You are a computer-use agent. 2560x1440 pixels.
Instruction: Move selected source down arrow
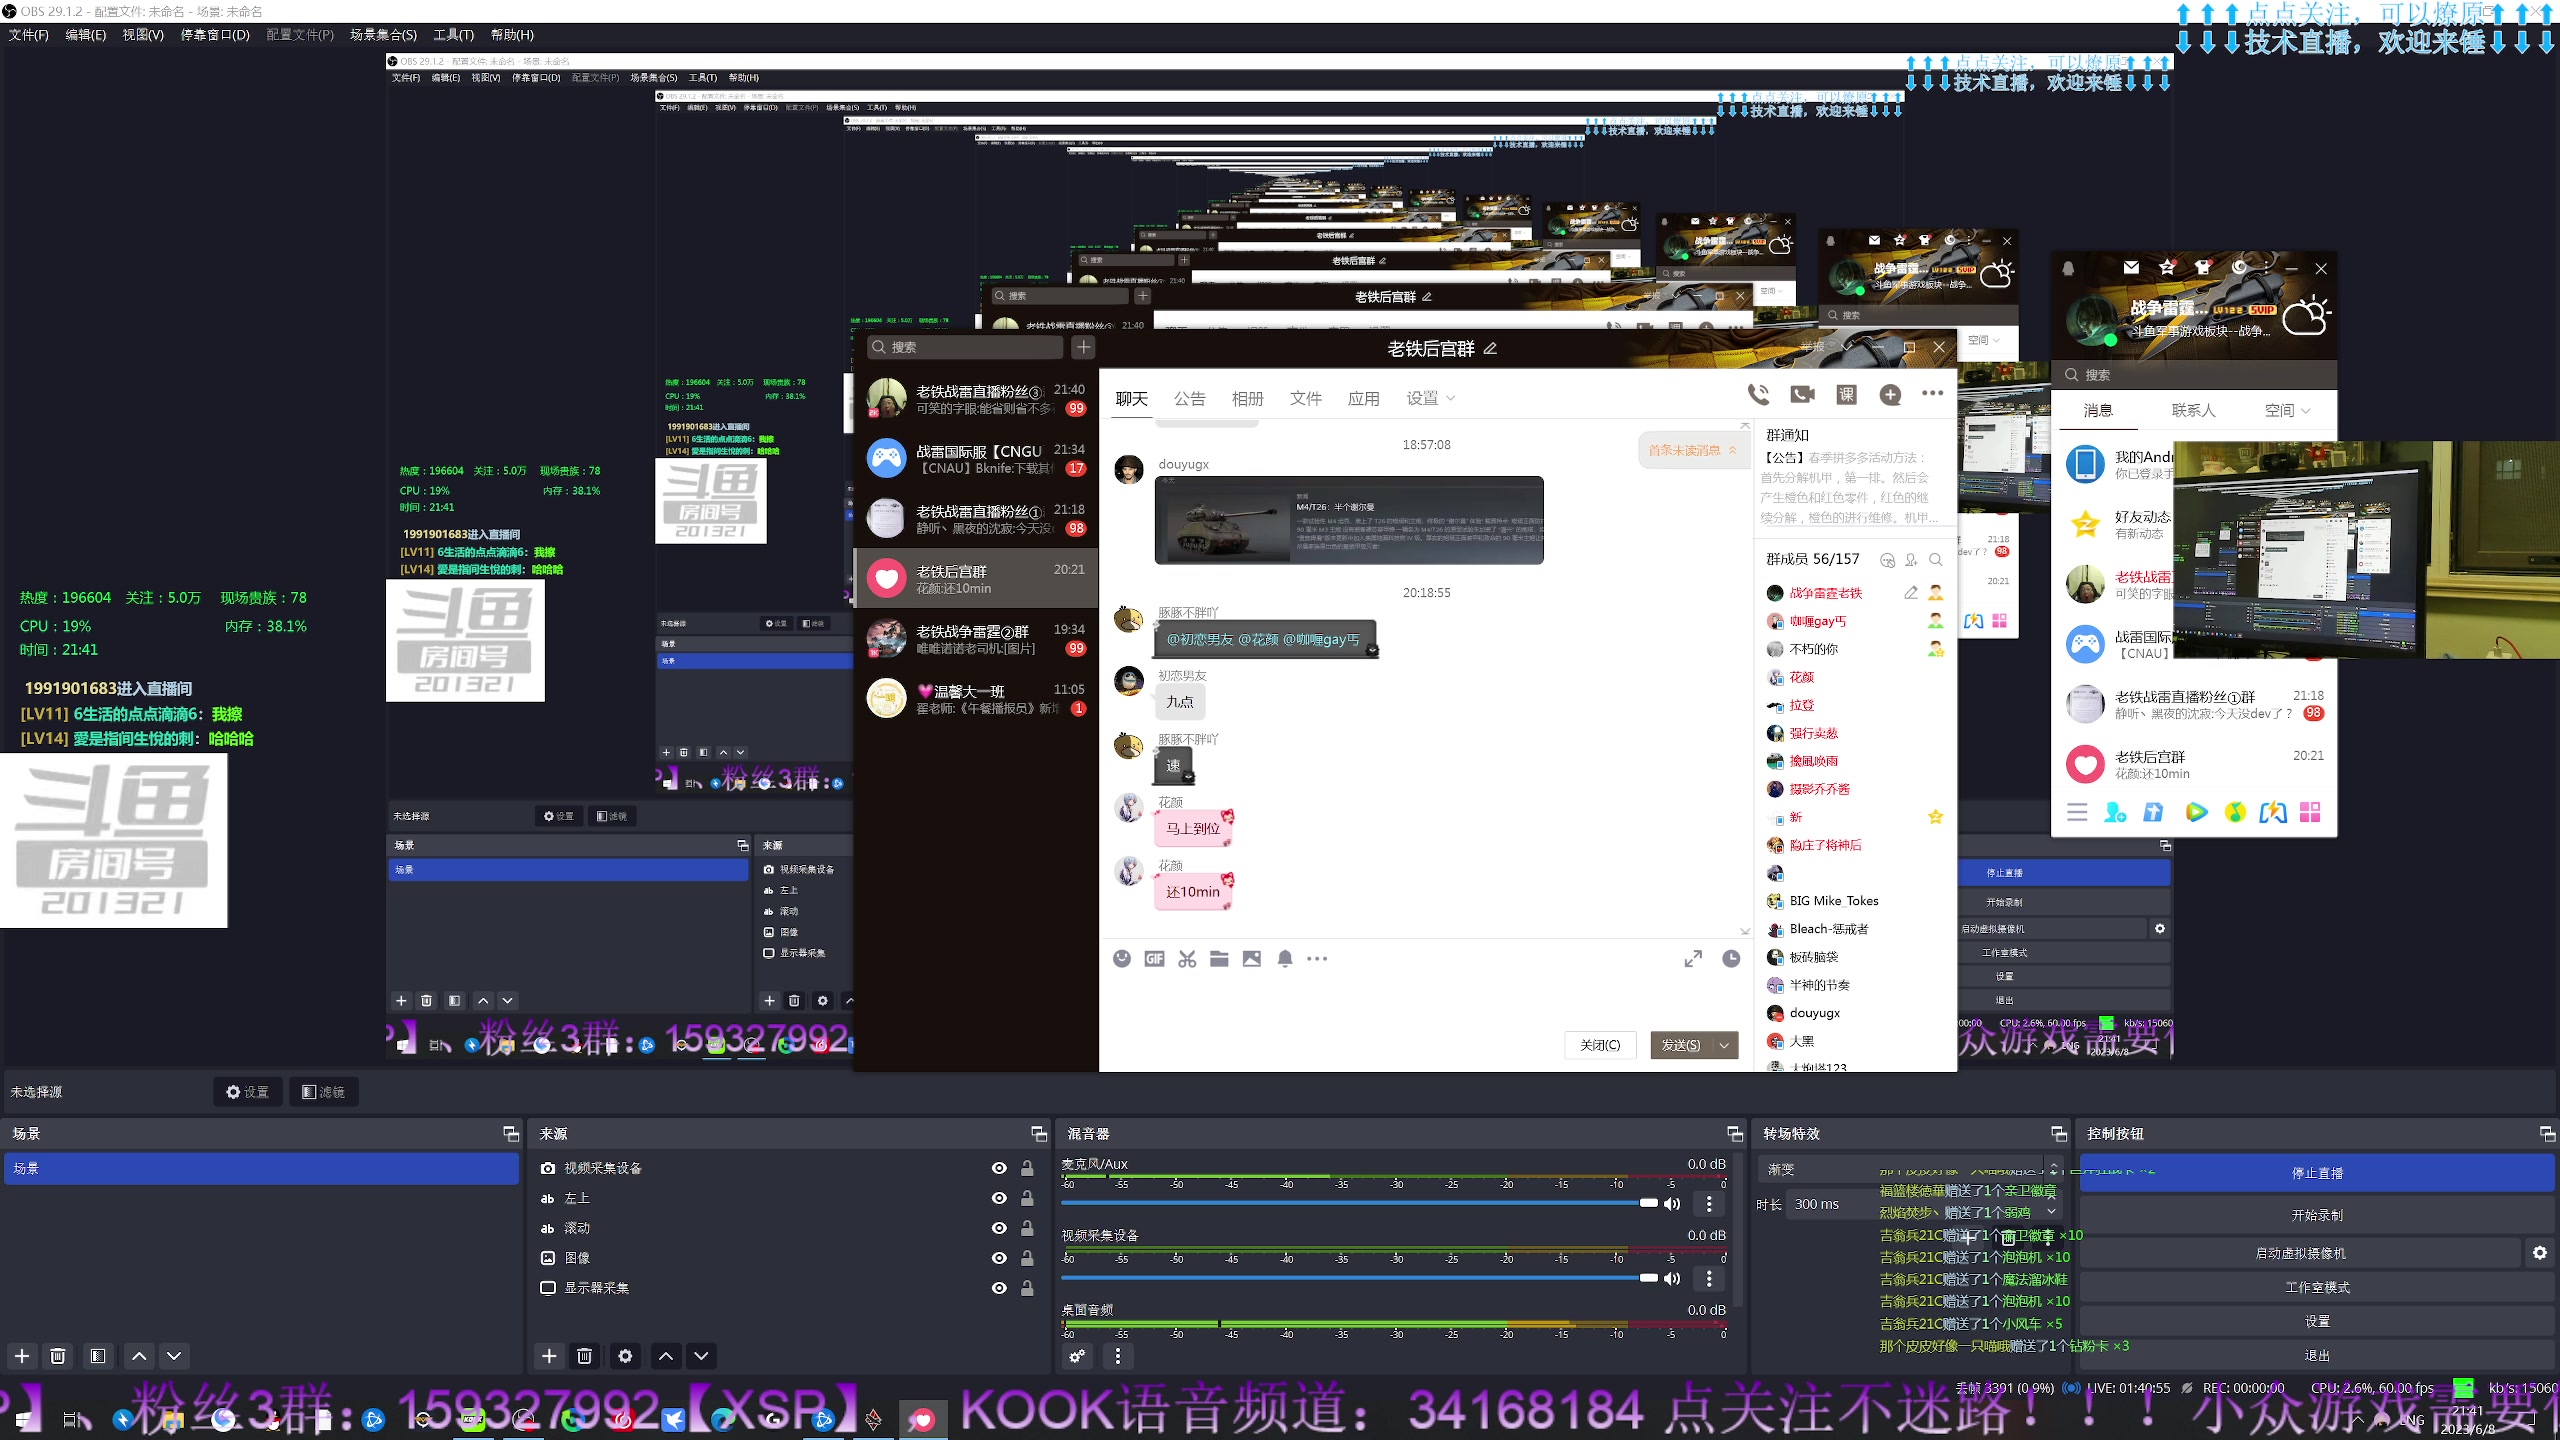click(x=701, y=1356)
